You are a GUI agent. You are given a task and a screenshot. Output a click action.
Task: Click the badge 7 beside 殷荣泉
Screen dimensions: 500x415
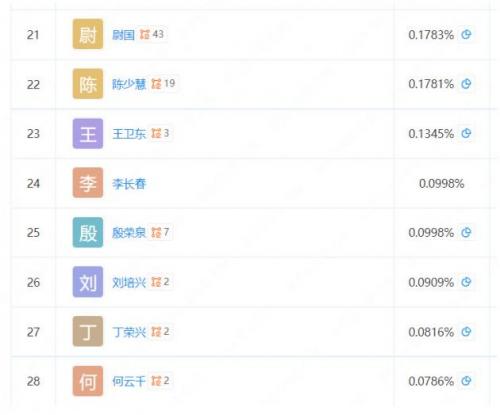pyautogui.click(x=160, y=232)
